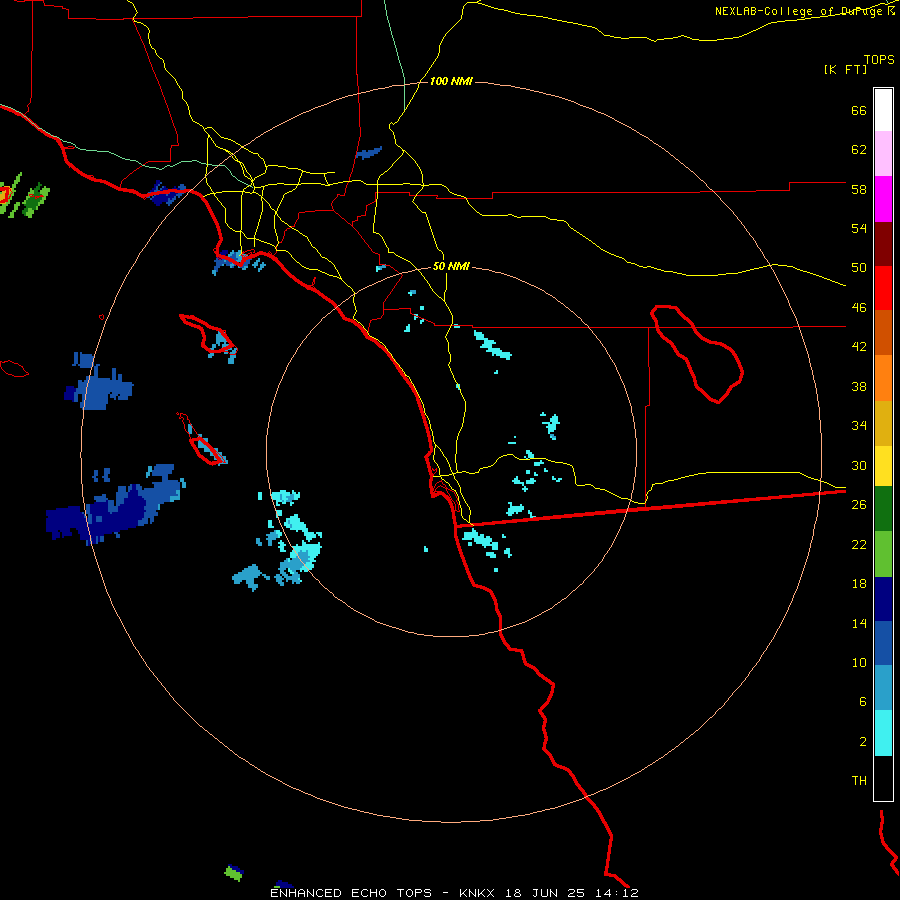900x900 pixels.
Task: Select the black TH legend block
Action: coord(883,778)
